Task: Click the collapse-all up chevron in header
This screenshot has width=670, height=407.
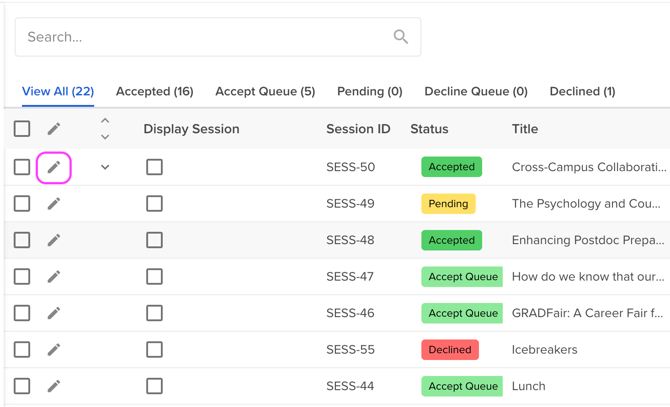Action: 105,121
